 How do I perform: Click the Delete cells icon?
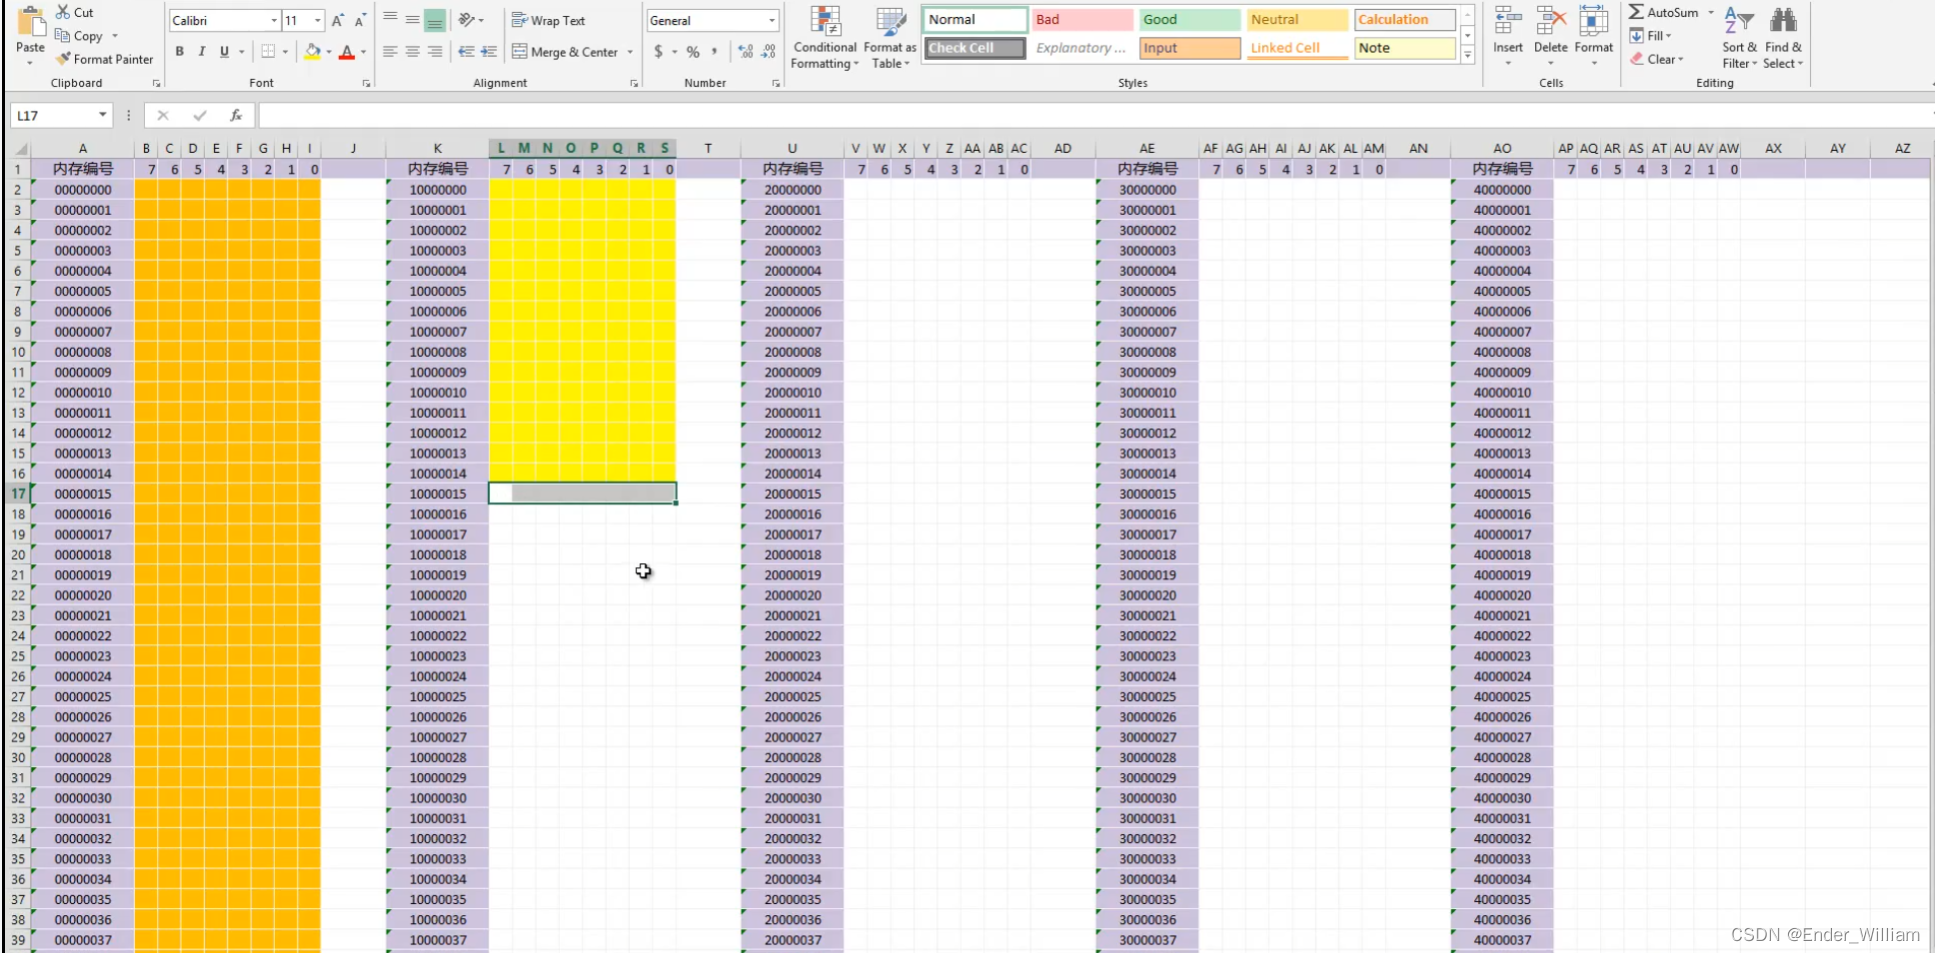(1550, 21)
